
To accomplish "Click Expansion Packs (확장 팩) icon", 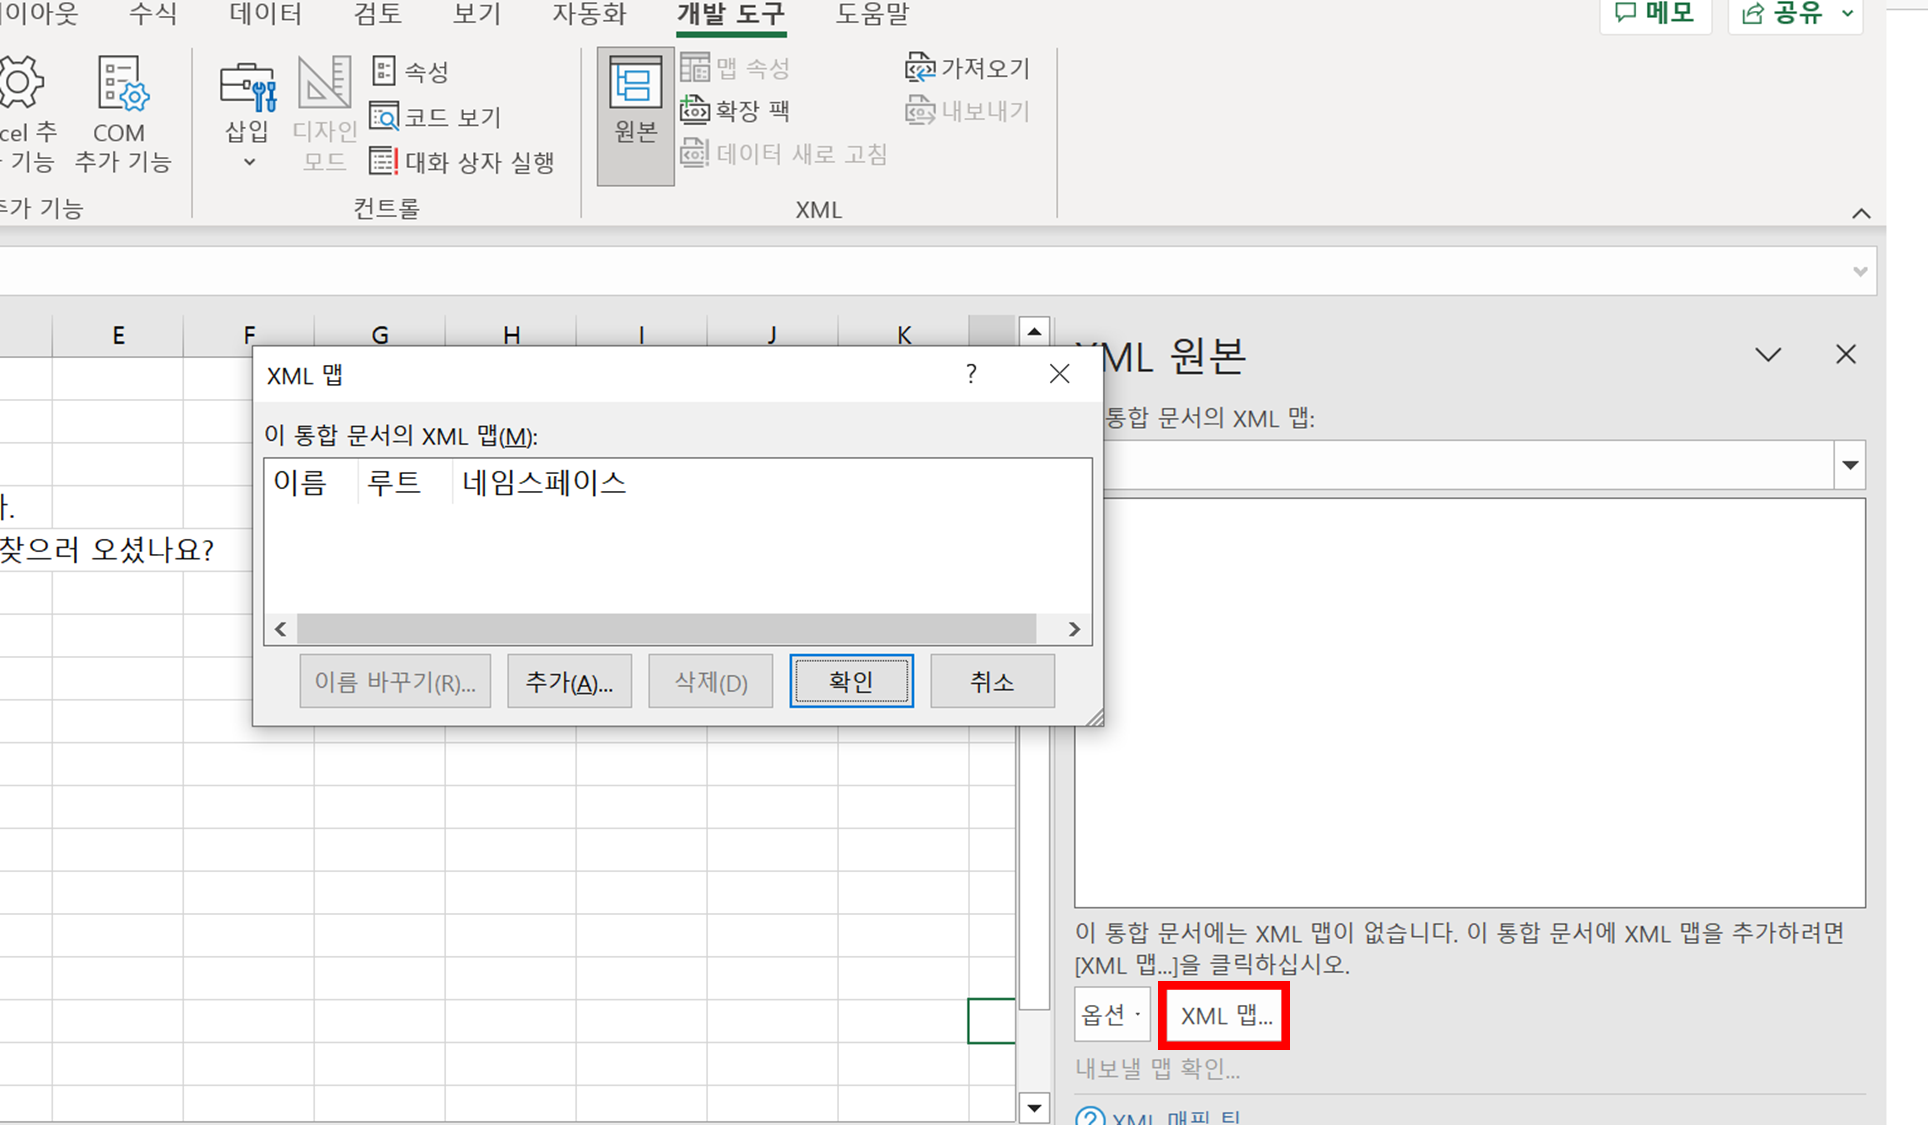I will [695, 109].
